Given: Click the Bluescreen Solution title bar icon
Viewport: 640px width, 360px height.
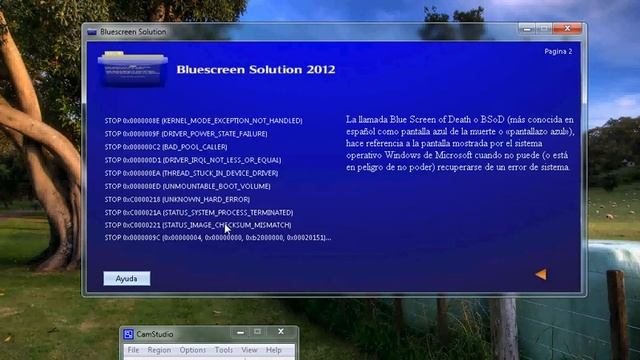Looking at the screenshot, I should pos(92,32).
